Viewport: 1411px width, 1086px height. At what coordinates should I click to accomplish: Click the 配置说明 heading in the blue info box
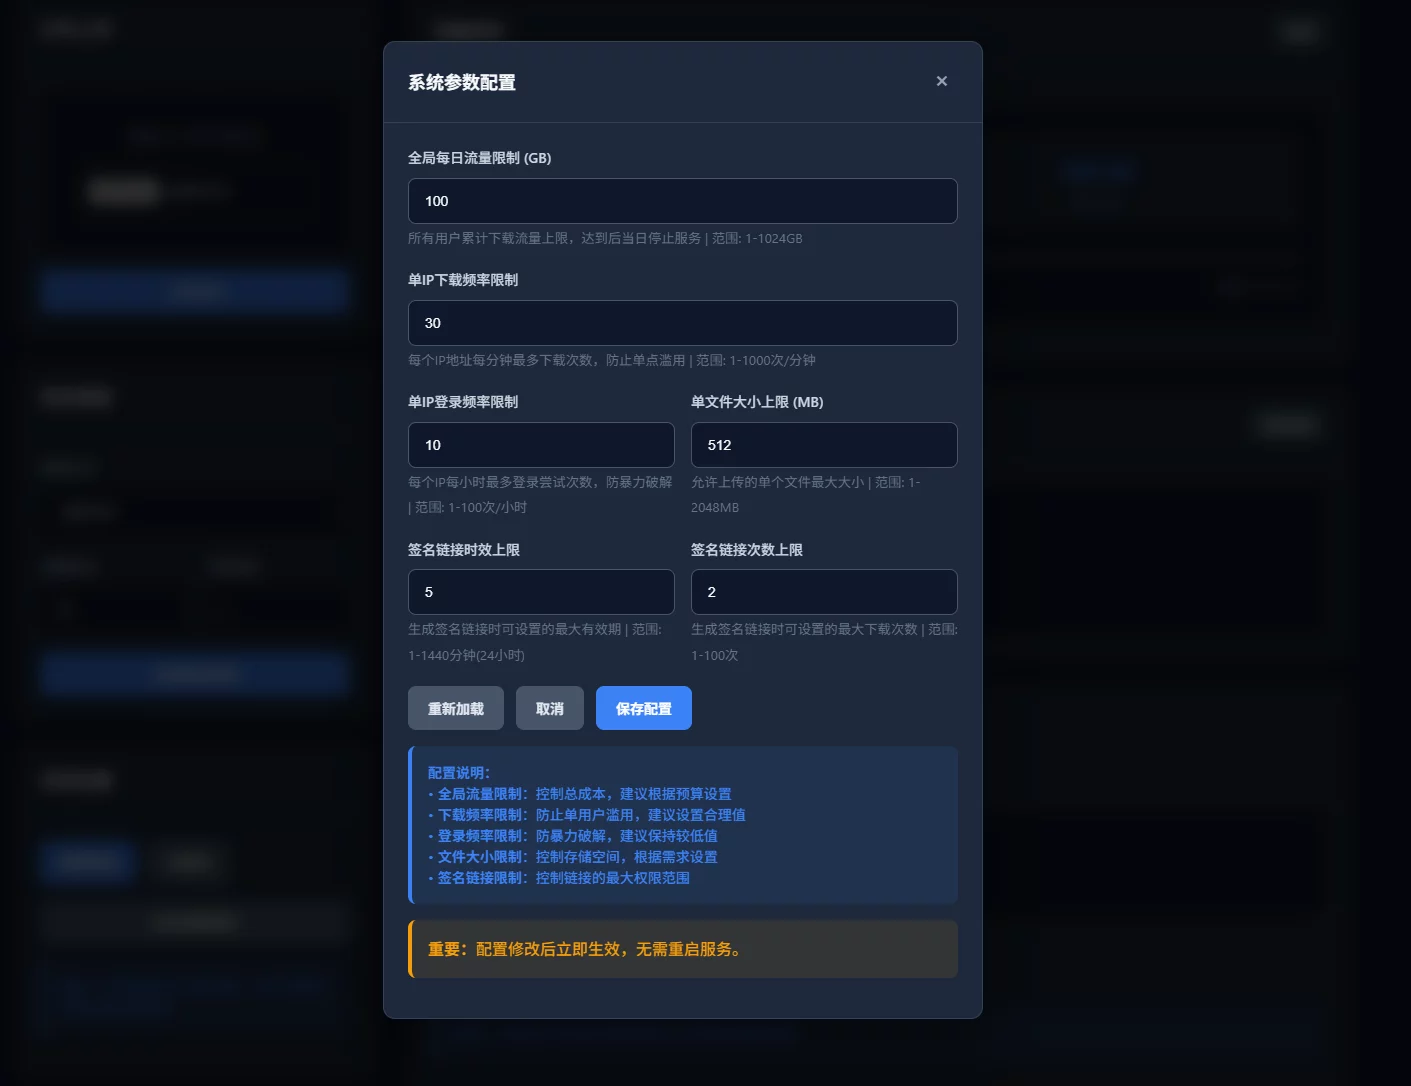click(459, 773)
